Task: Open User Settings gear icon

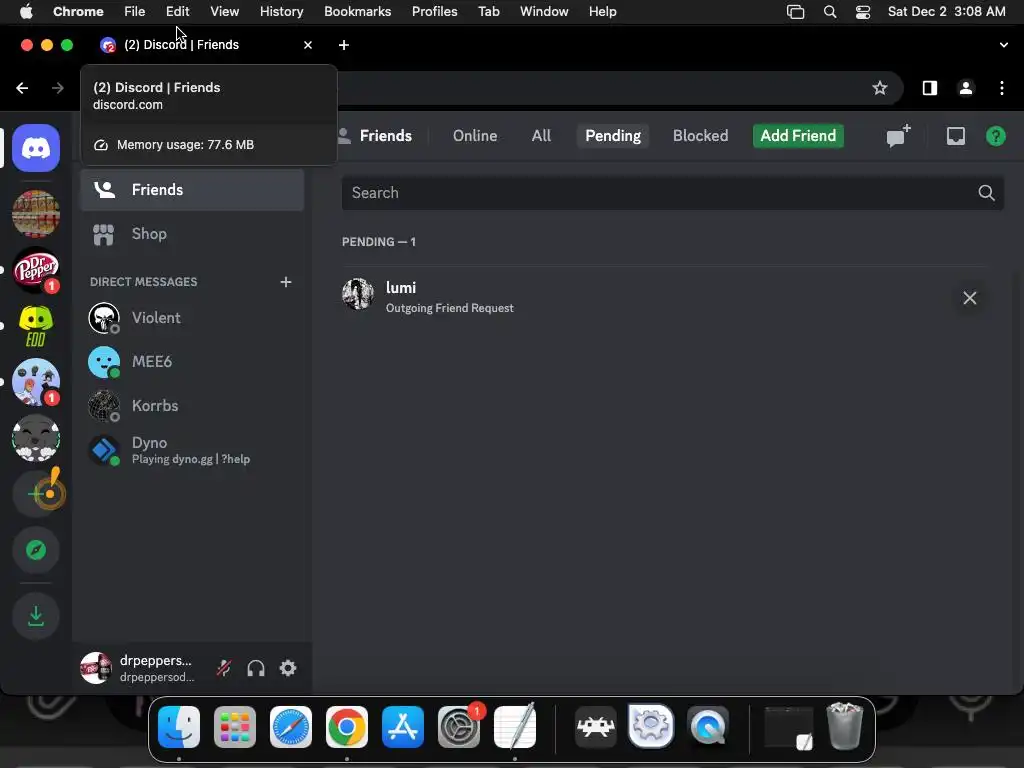Action: [x=288, y=668]
